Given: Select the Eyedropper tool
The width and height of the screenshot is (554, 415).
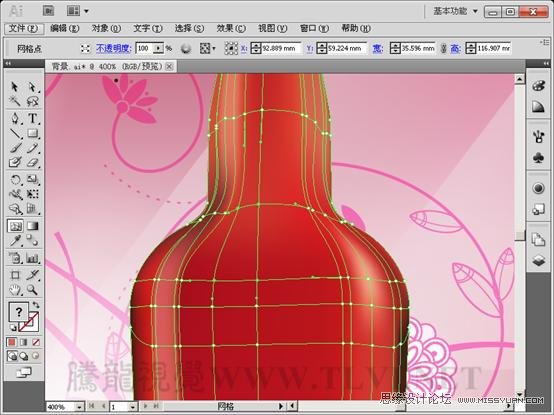Looking at the screenshot, I should point(14,241).
